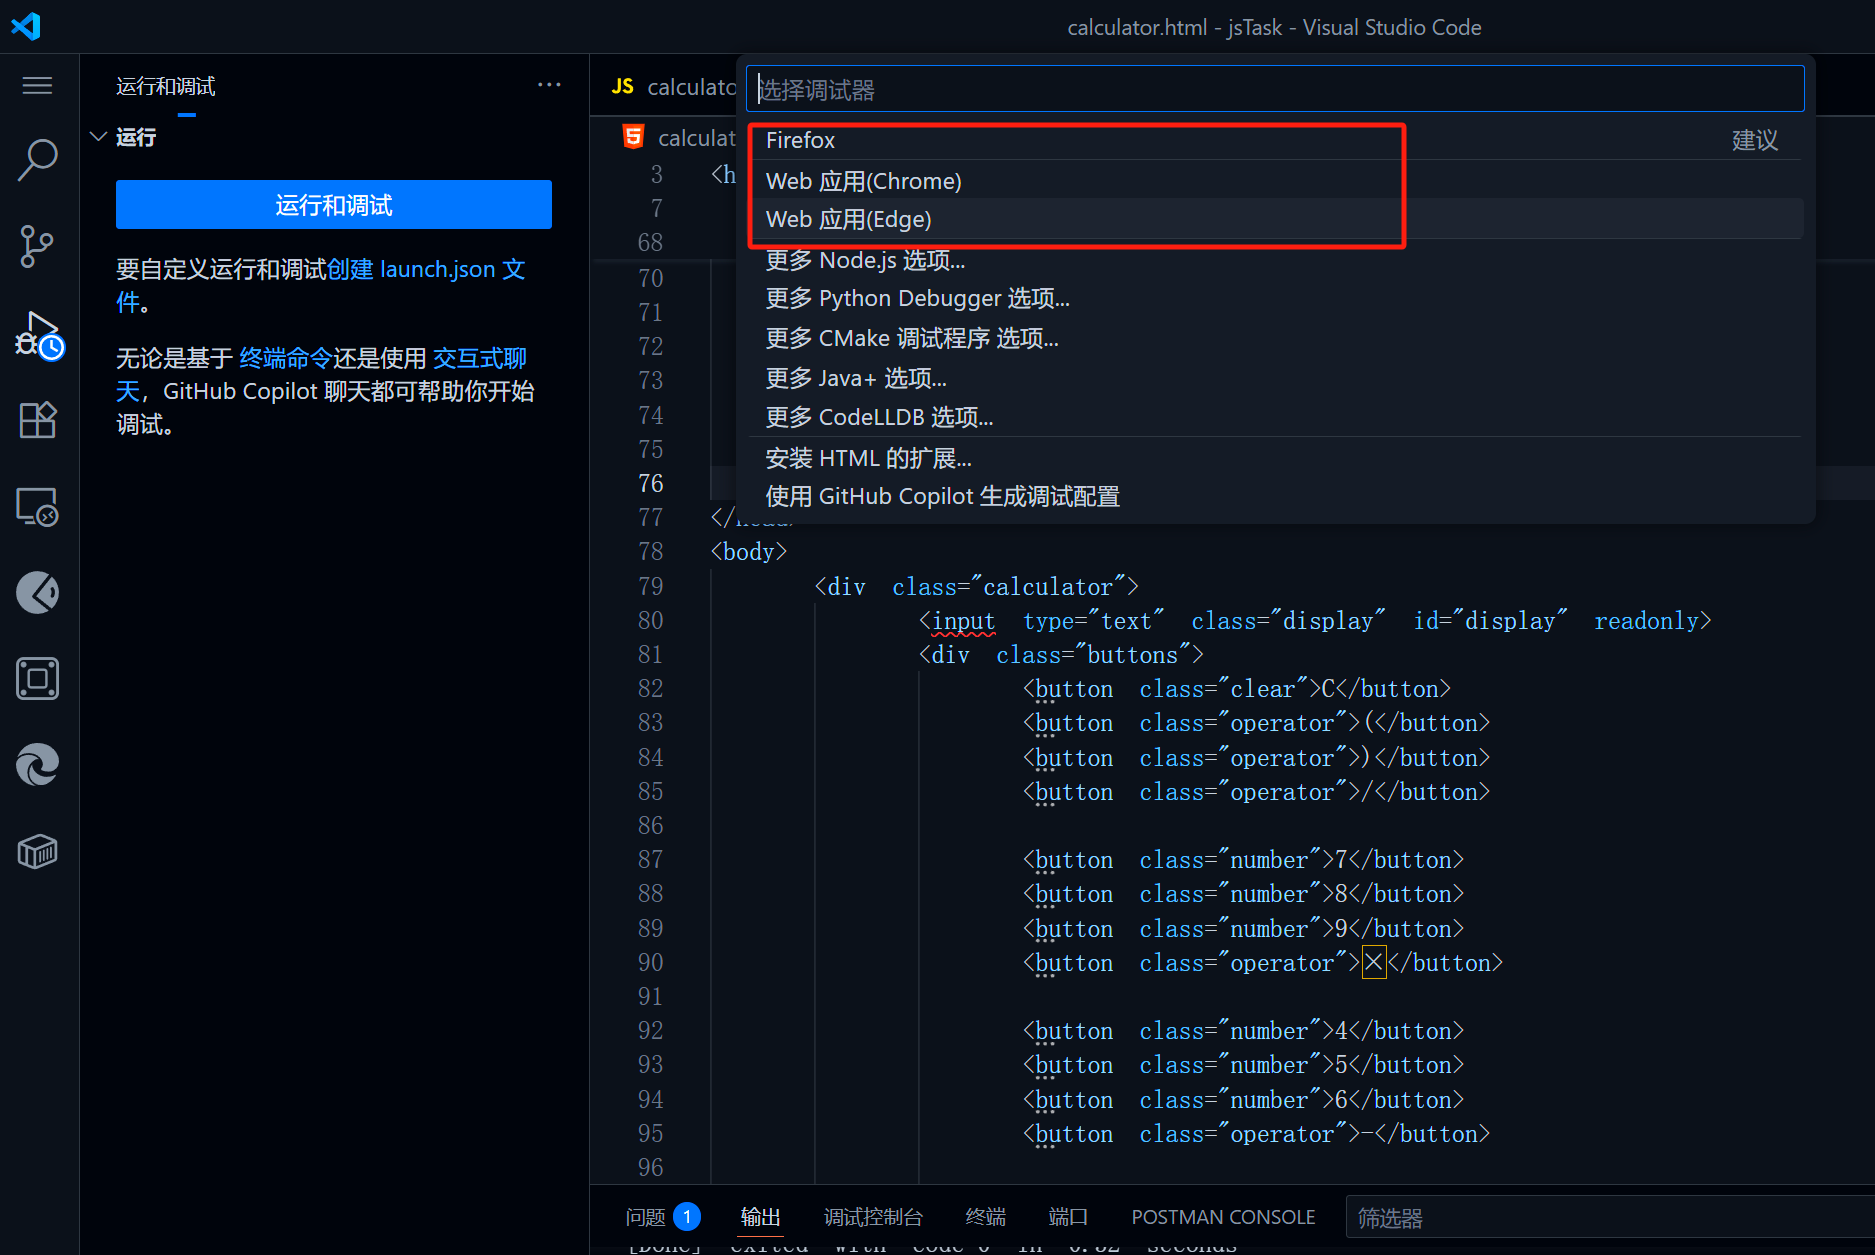Click the calculat breadcrumb file name
The image size is (1875, 1255).
pyautogui.click(x=696, y=138)
